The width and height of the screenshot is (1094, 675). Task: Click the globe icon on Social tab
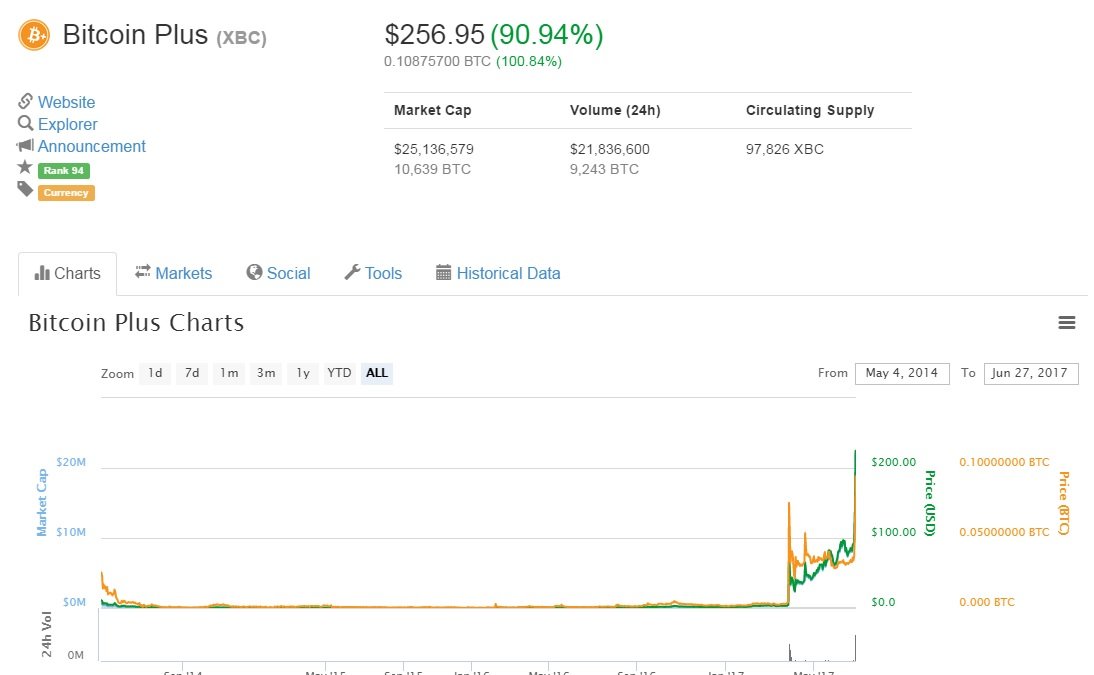pyautogui.click(x=254, y=272)
